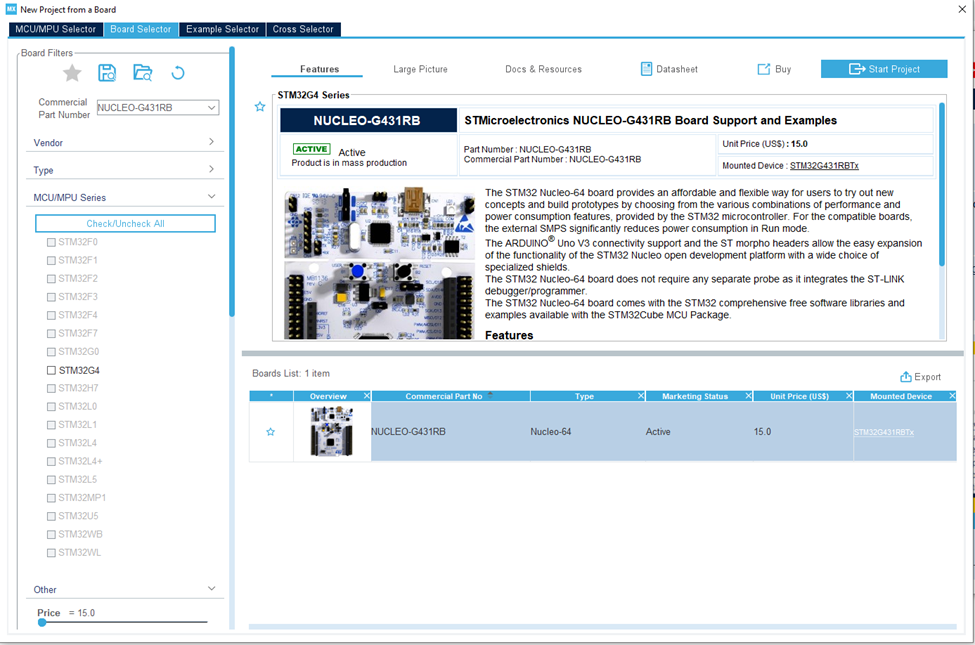Toggle the STM32F1 series checkbox
This screenshot has width=975, height=645.
coord(52,261)
